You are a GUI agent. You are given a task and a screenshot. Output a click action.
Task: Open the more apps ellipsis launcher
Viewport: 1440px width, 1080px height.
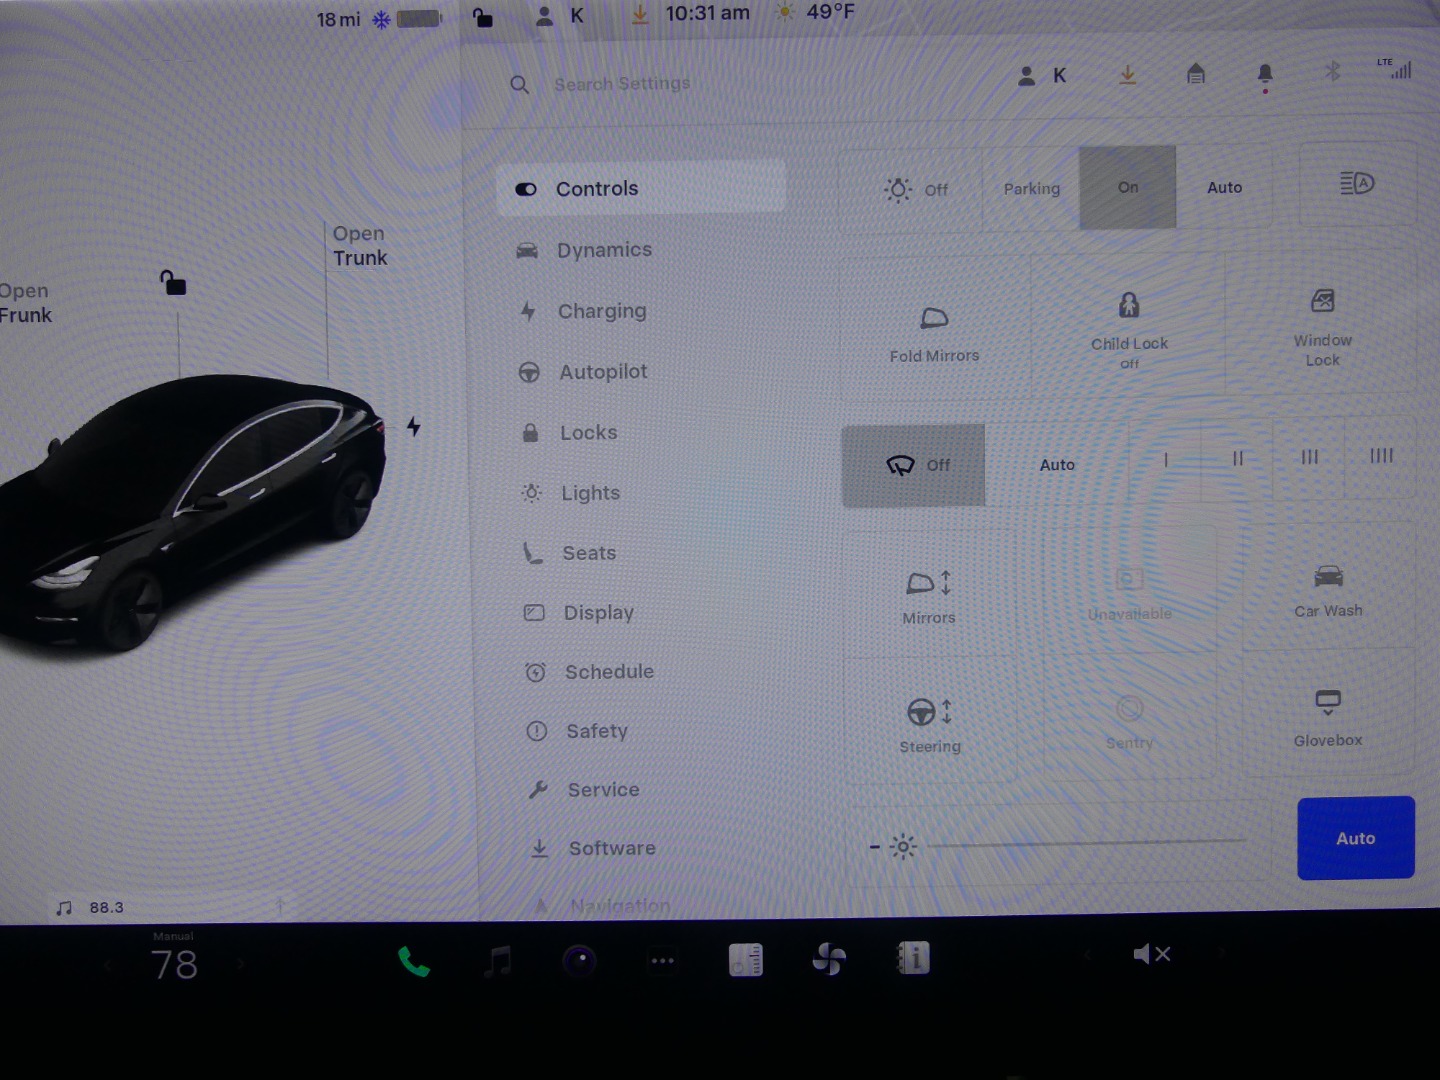click(x=662, y=961)
